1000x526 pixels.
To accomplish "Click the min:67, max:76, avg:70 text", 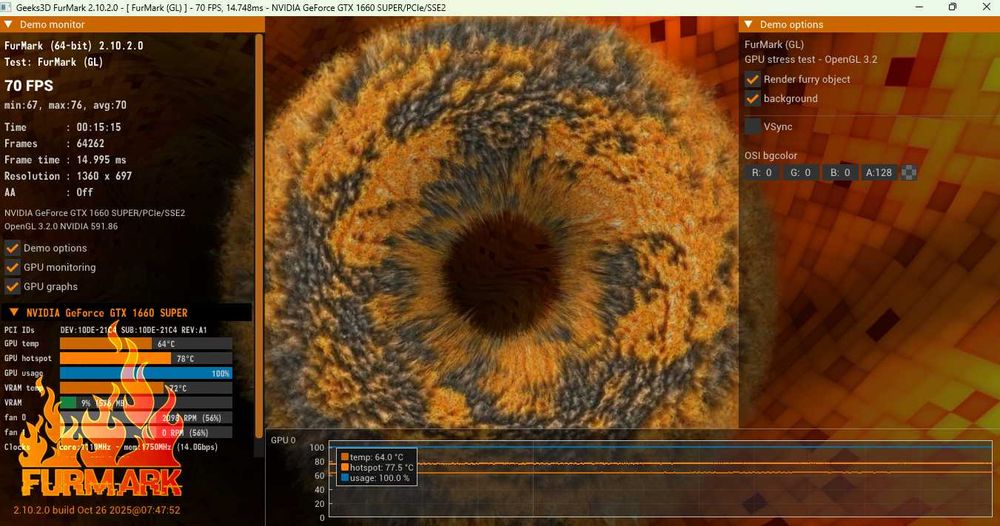I will (x=65, y=105).
